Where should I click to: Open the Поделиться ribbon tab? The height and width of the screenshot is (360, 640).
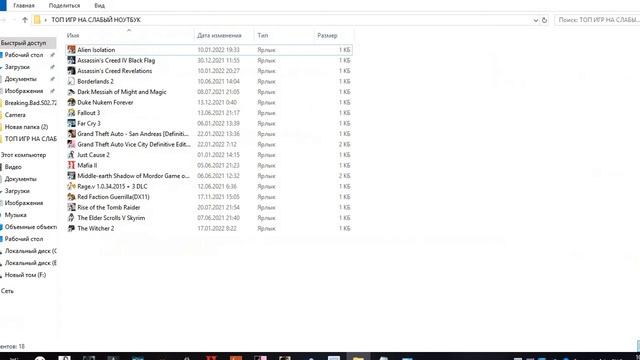tap(64, 6)
